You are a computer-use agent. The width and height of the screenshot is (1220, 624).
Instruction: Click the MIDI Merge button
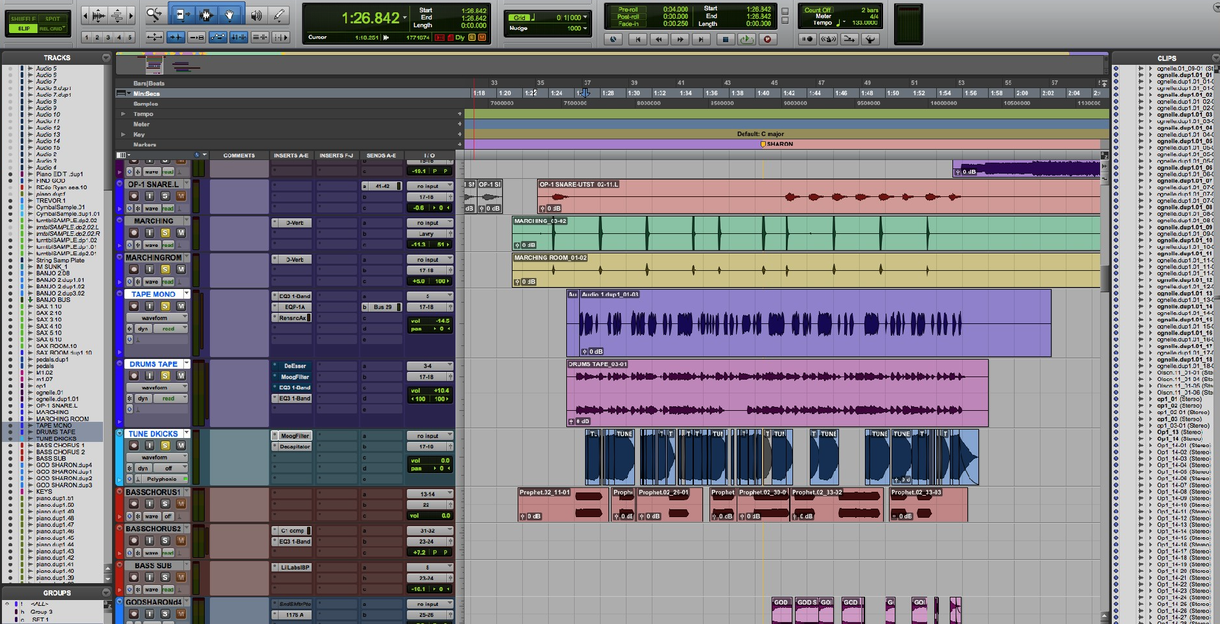click(849, 39)
